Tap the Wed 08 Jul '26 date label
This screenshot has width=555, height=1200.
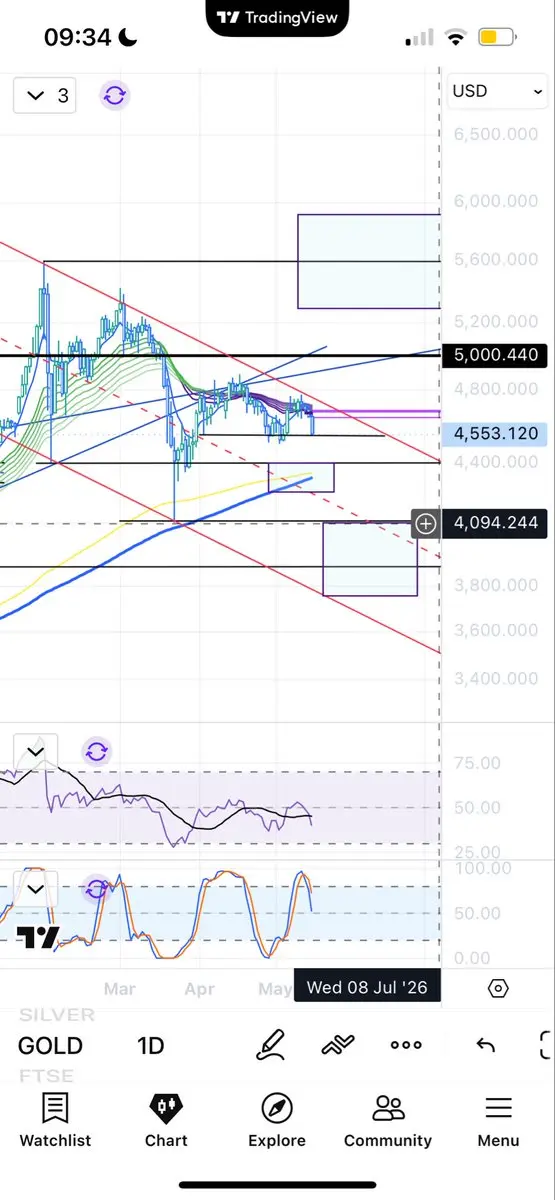pyautogui.click(x=367, y=987)
